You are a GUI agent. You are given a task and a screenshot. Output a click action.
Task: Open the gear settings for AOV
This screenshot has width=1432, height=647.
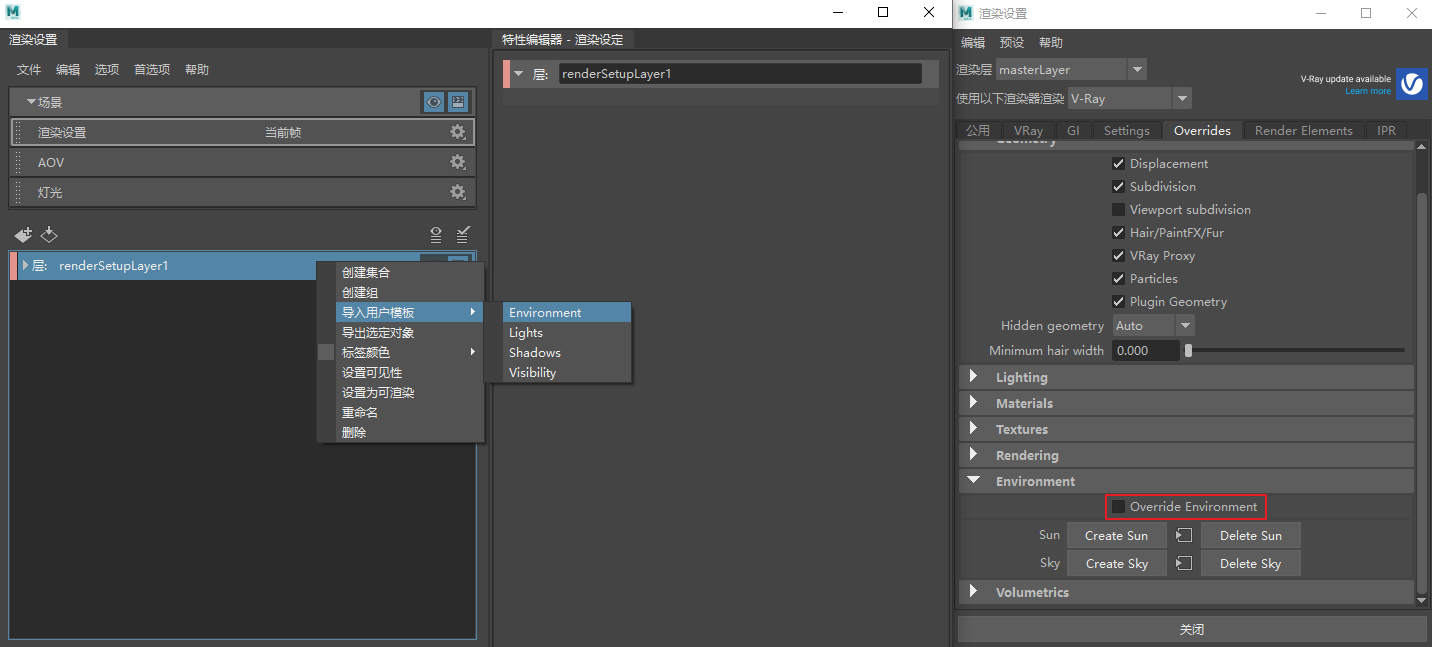pyautogui.click(x=457, y=161)
